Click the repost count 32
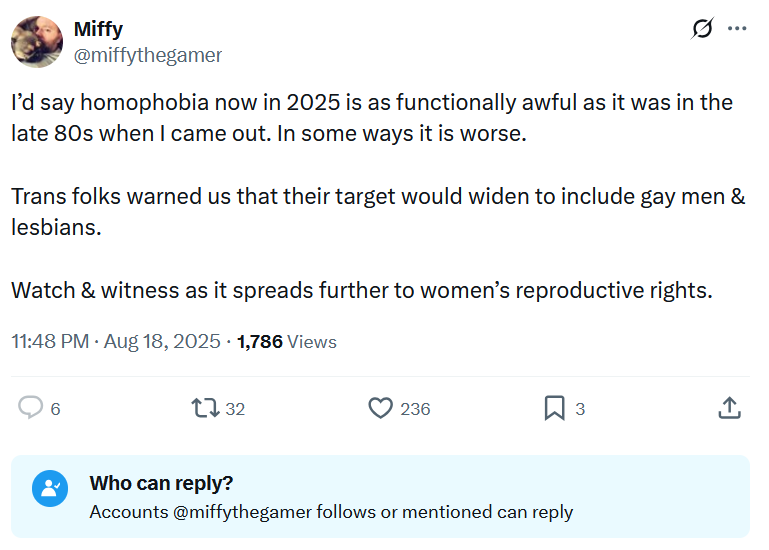 click(235, 409)
